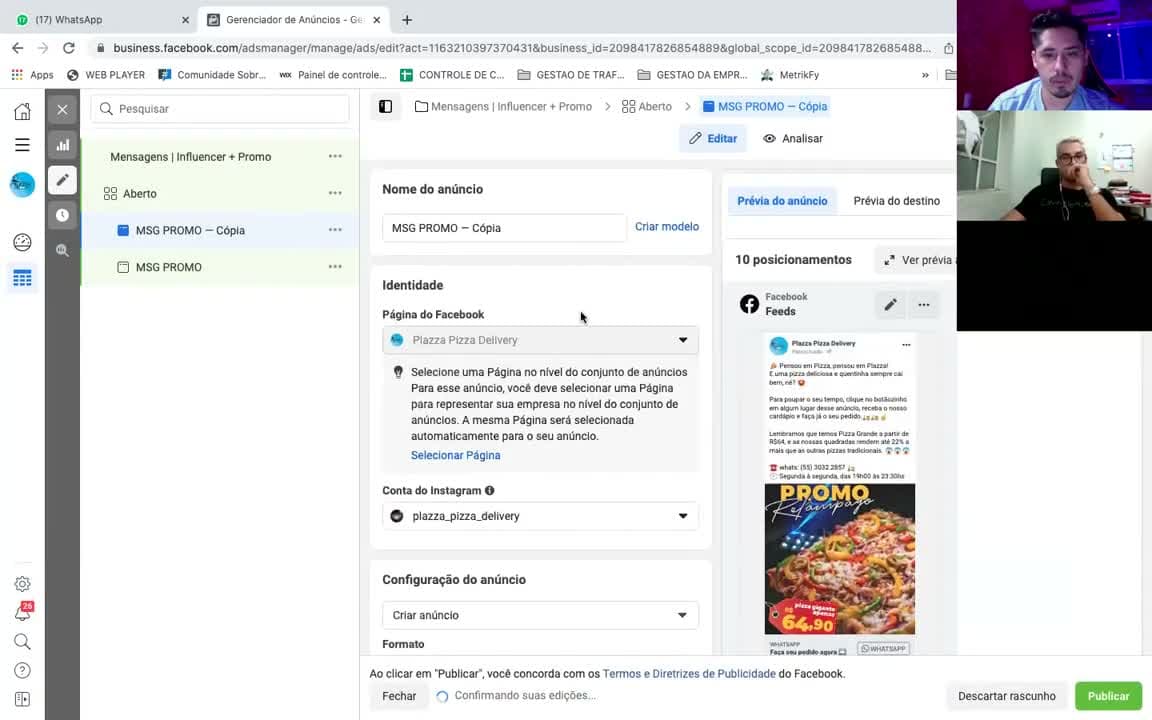This screenshot has height=720, width=1152.
Task: Open the settings gear in left rail
Action: tap(22, 584)
